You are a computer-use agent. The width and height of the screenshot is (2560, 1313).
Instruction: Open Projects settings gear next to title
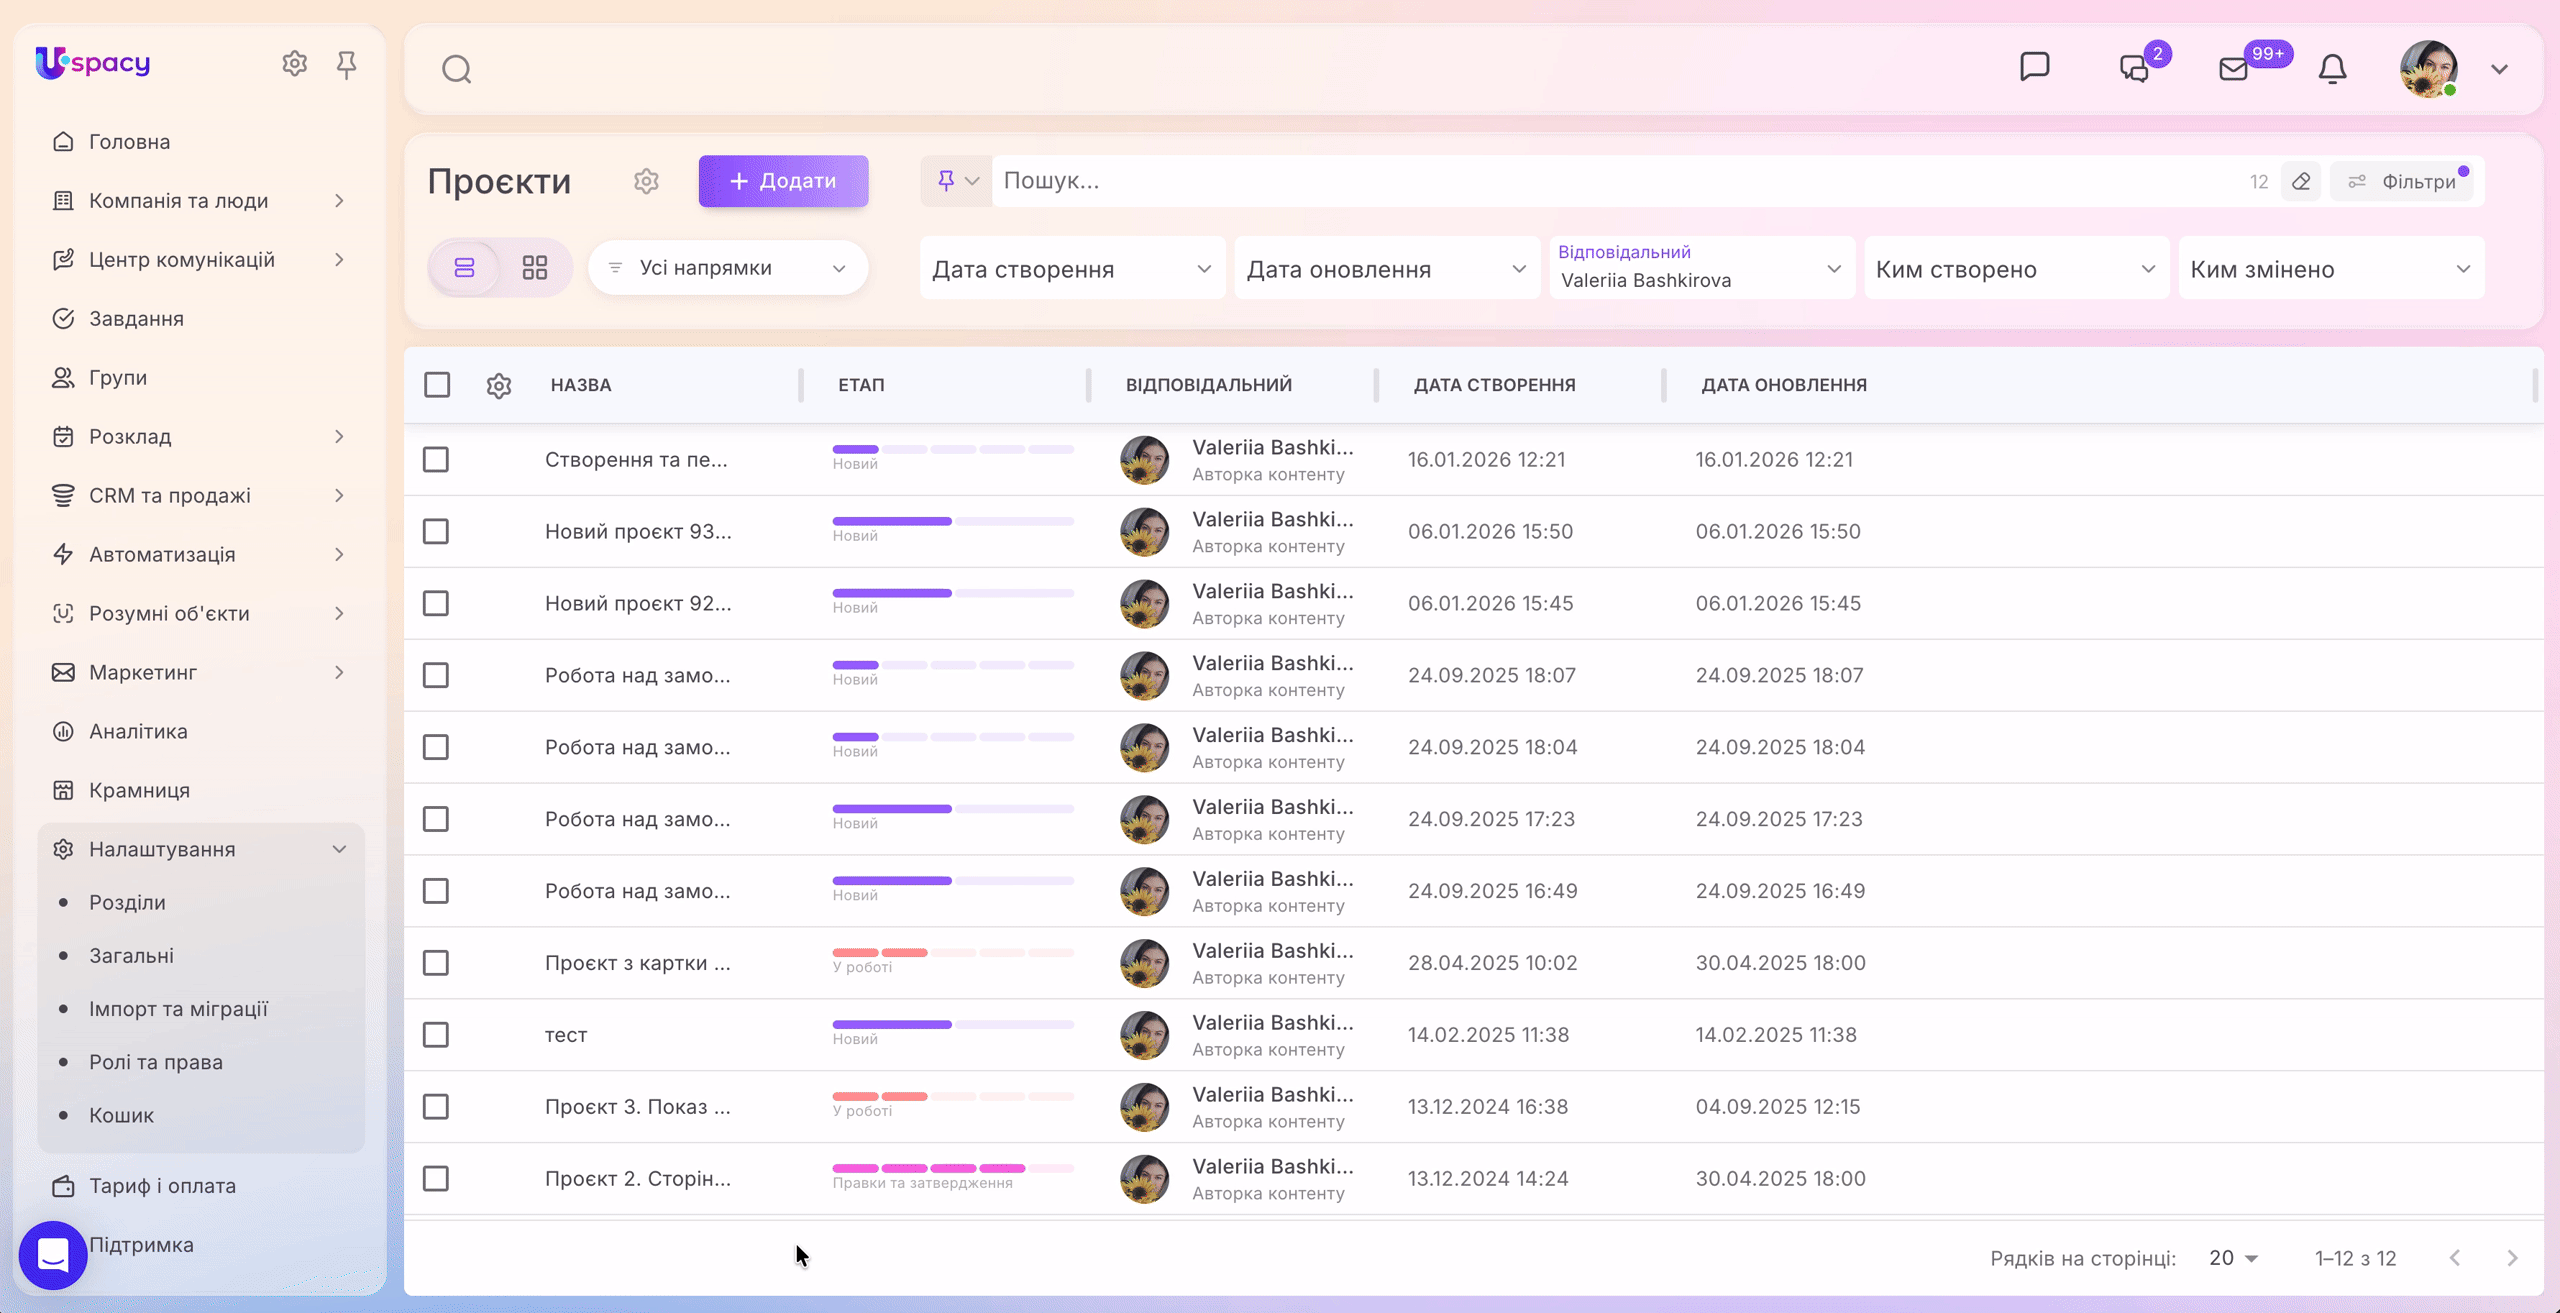pyautogui.click(x=646, y=181)
